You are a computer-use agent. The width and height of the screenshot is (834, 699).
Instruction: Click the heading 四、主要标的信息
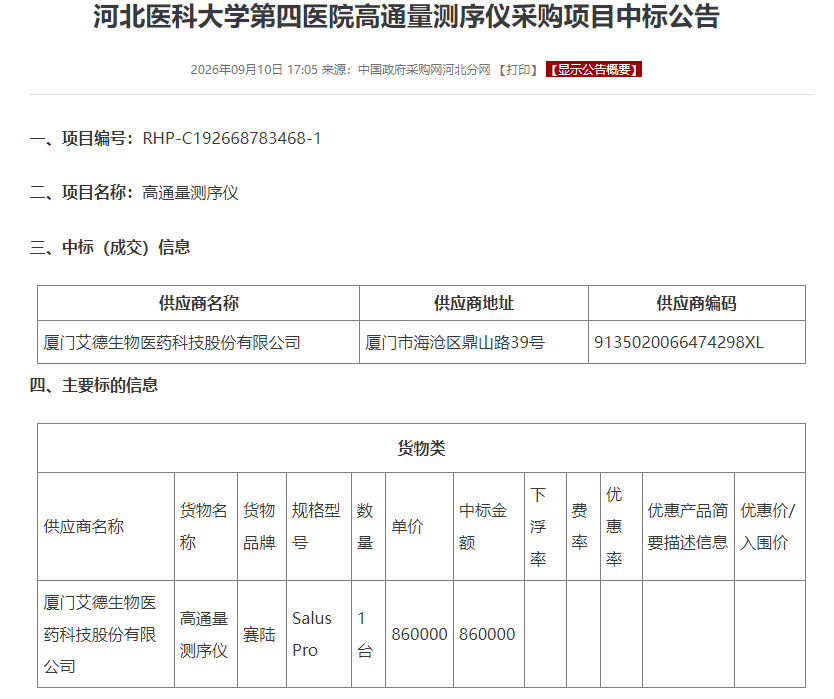point(94,385)
